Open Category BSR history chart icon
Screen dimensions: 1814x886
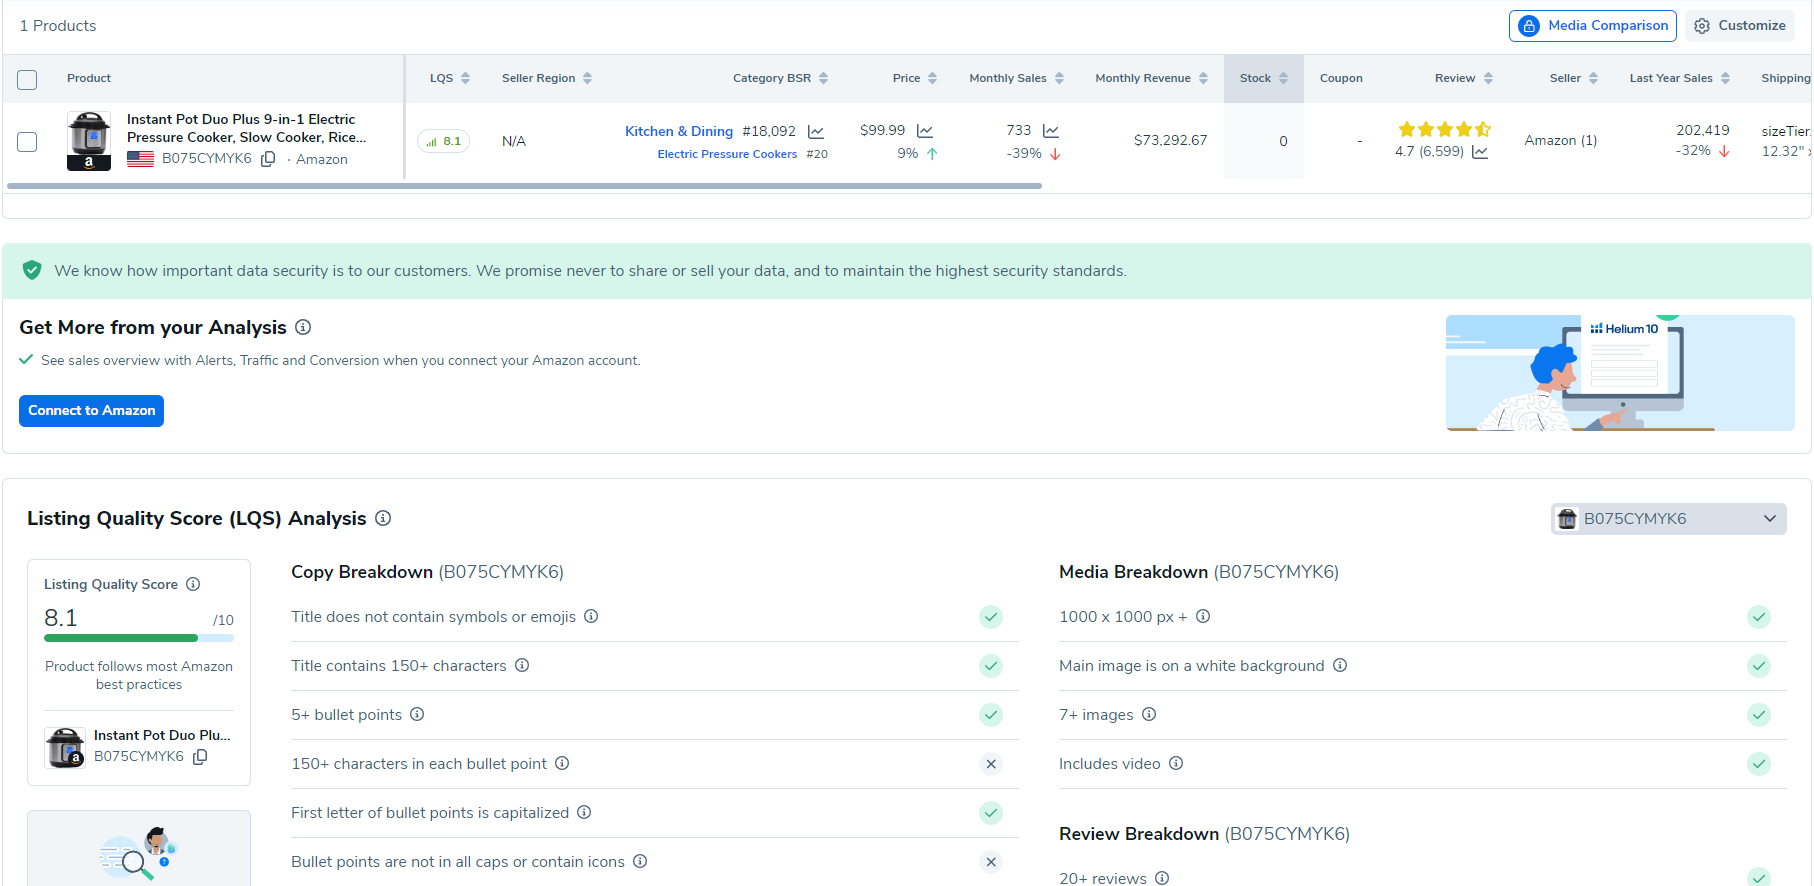pos(816,132)
